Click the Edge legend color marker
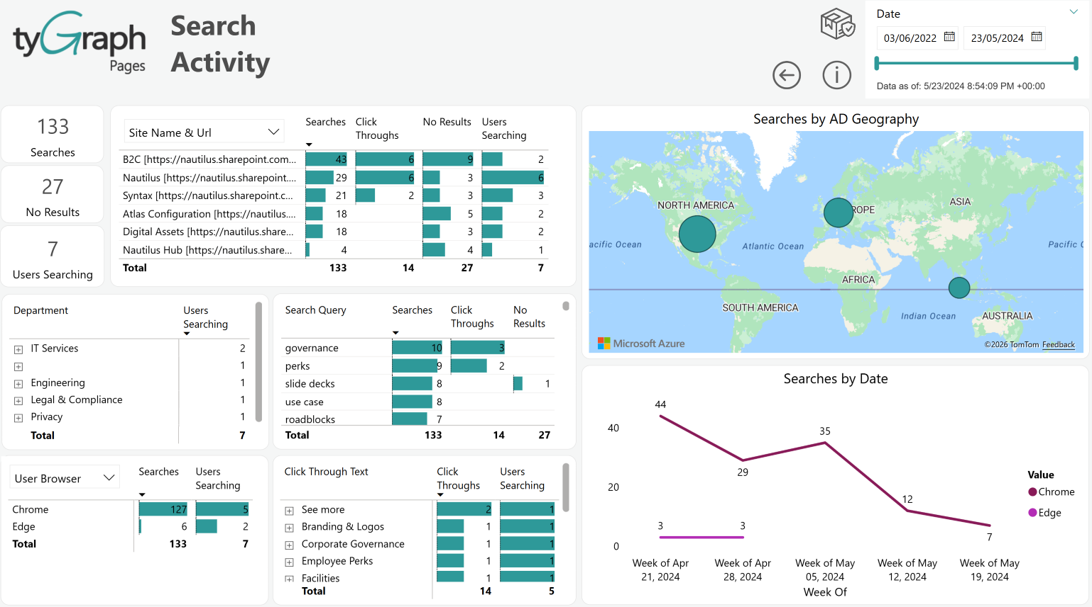1092x607 pixels. (x=1032, y=512)
